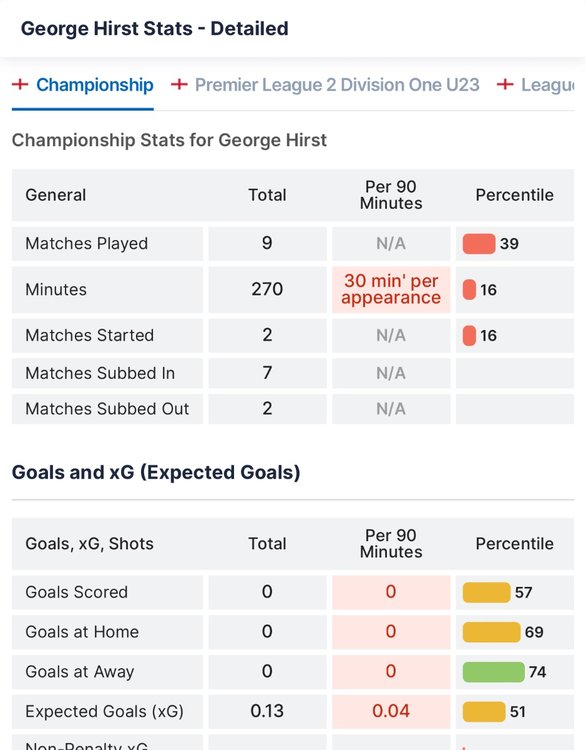Click the Goals at Home percentile bar 69

click(491, 632)
